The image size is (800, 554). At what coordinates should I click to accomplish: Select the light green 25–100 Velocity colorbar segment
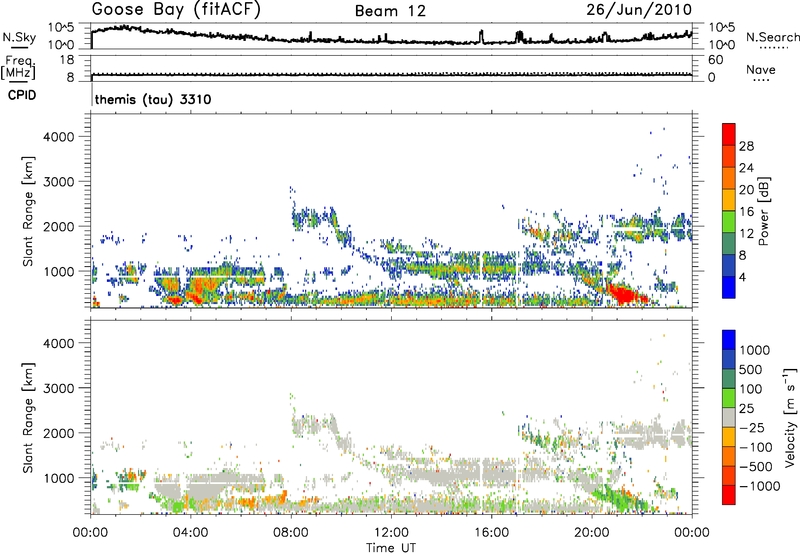tap(729, 398)
